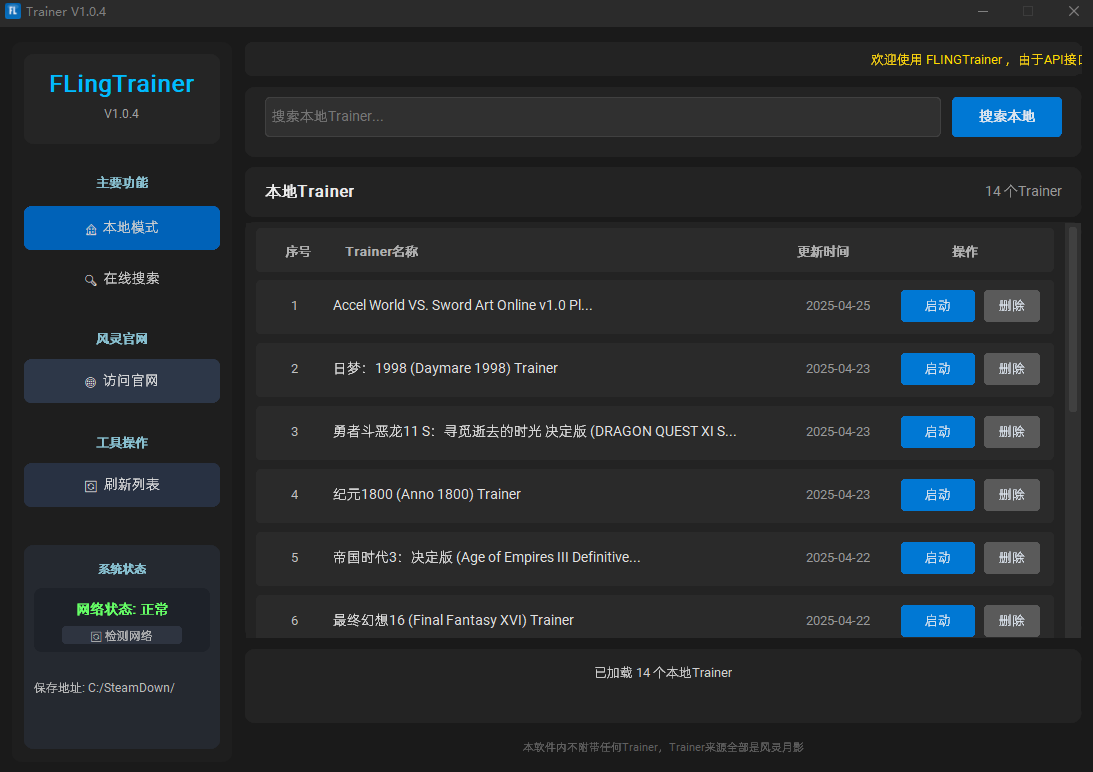Select the Accel World VS. Sword Art Online name
Viewport: 1093px width, 772px height.
click(x=462, y=305)
